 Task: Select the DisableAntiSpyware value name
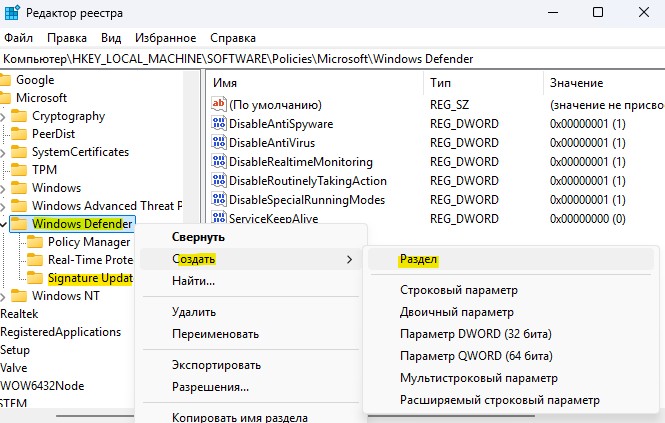(x=281, y=124)
